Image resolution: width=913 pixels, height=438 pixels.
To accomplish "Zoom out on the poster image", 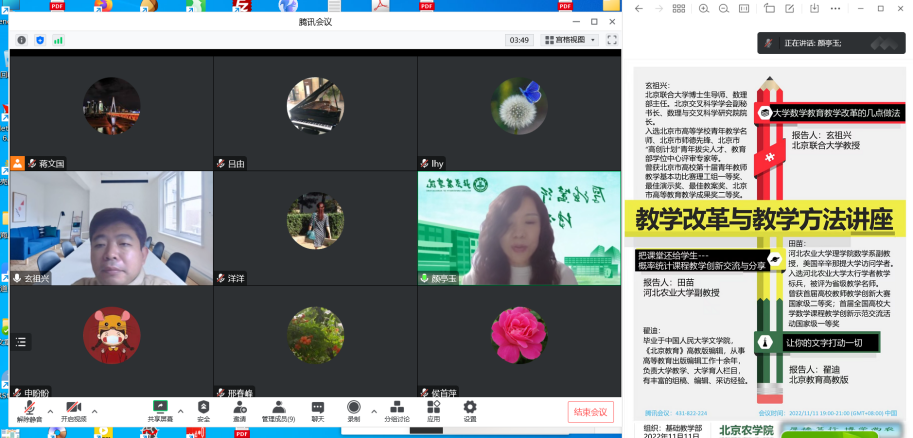I will tap(724, 9).
